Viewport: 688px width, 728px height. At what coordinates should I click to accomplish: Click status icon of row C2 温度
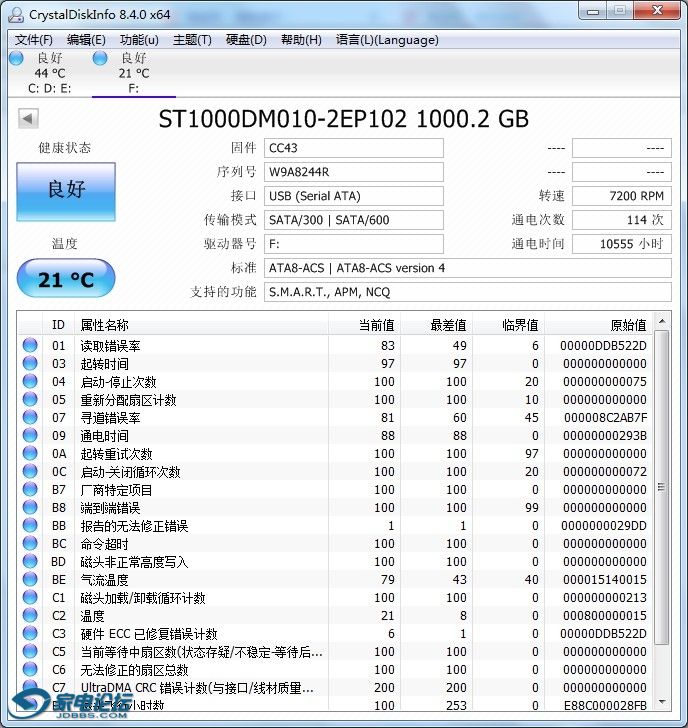pyautogui.click(x=30, y=615)
